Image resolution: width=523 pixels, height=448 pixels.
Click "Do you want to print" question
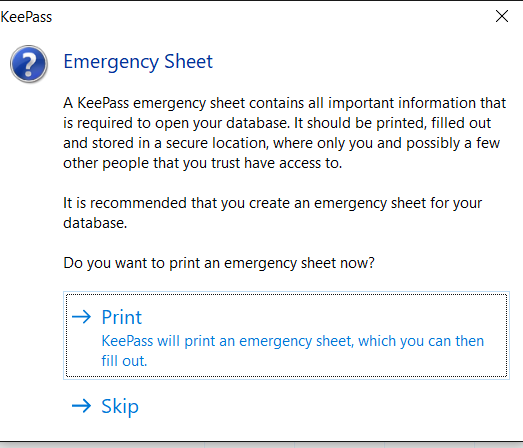click(219, 263)
